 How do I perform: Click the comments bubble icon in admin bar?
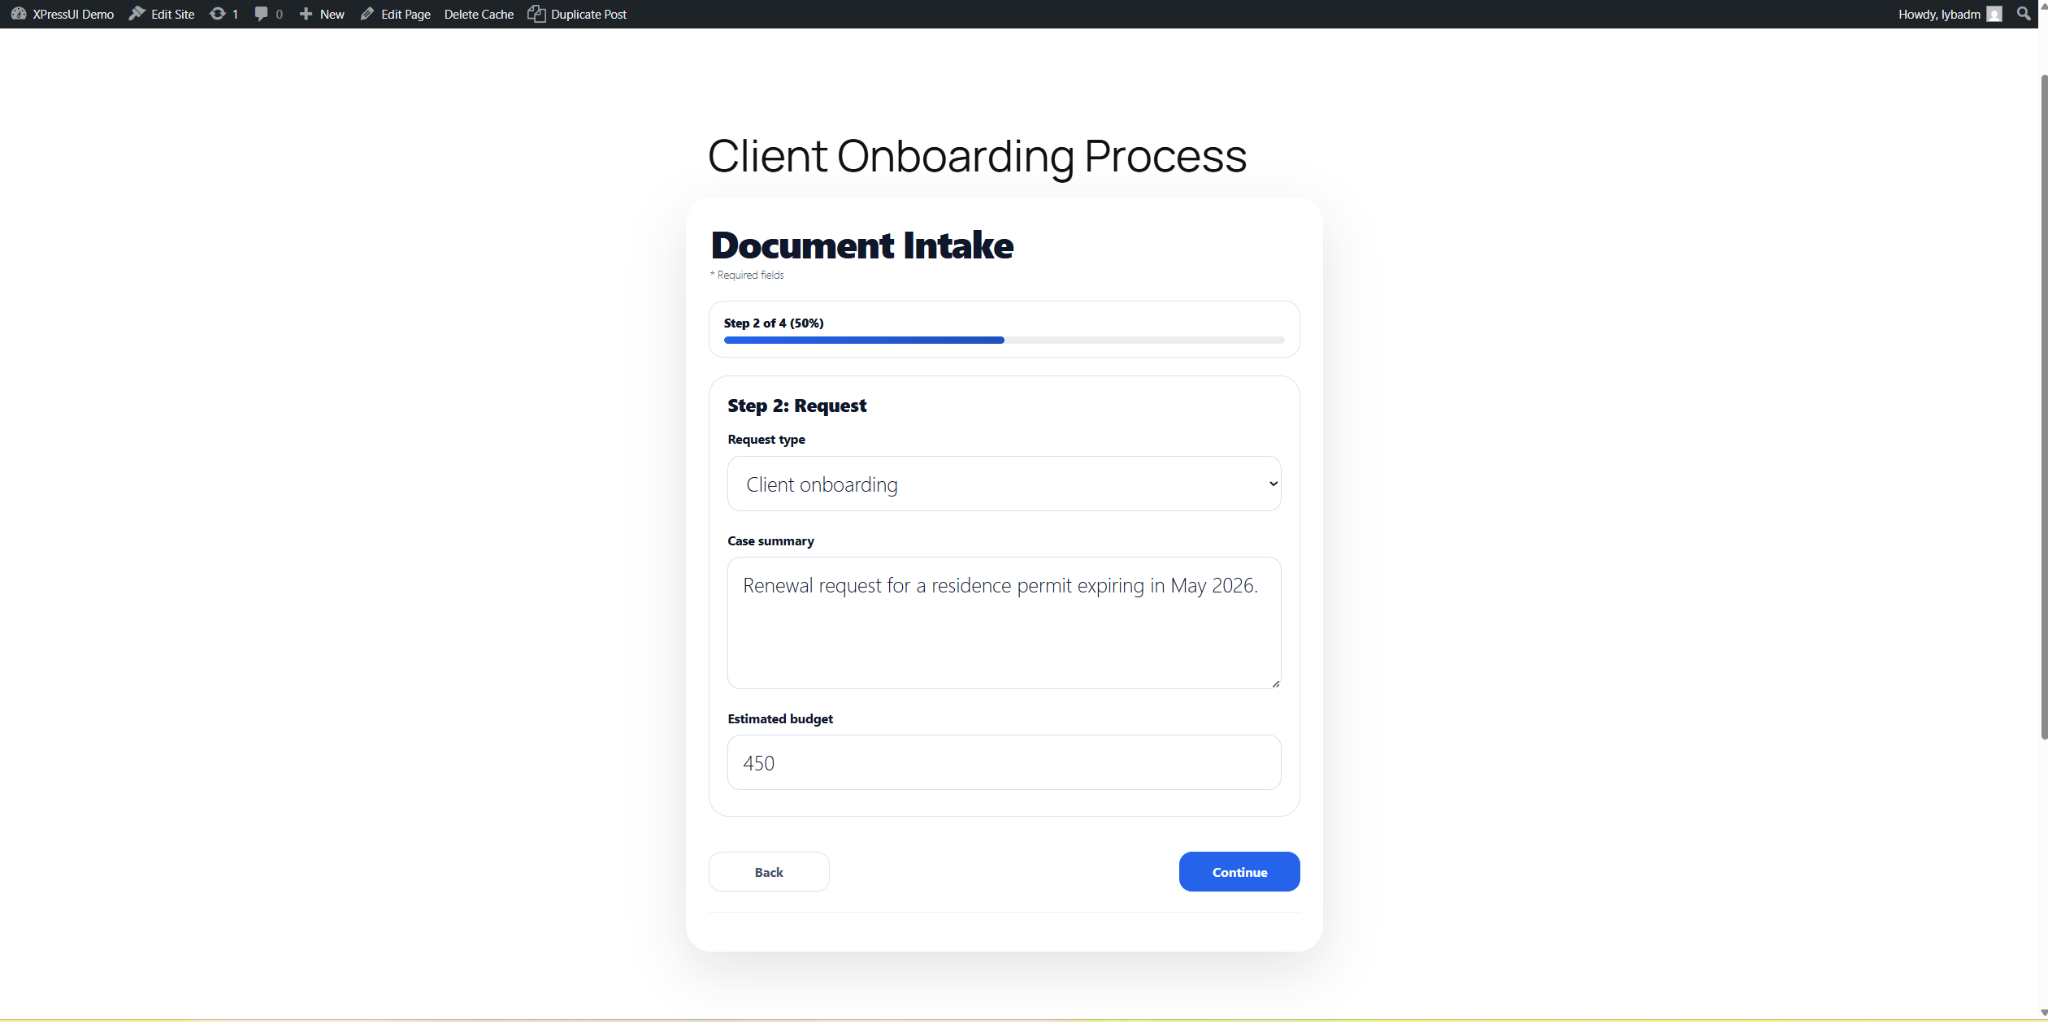coord(262,14)
